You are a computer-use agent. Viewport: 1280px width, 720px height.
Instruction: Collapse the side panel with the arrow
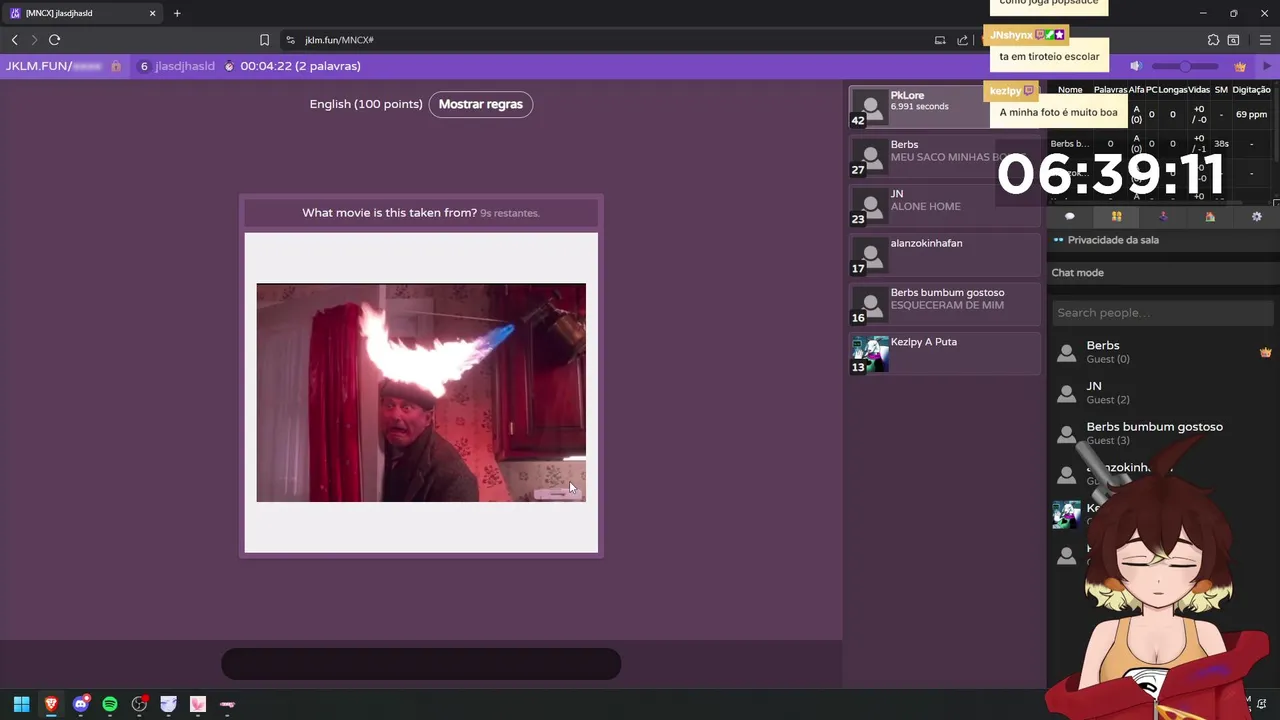pyautogui.click(x=1267, y=66)
